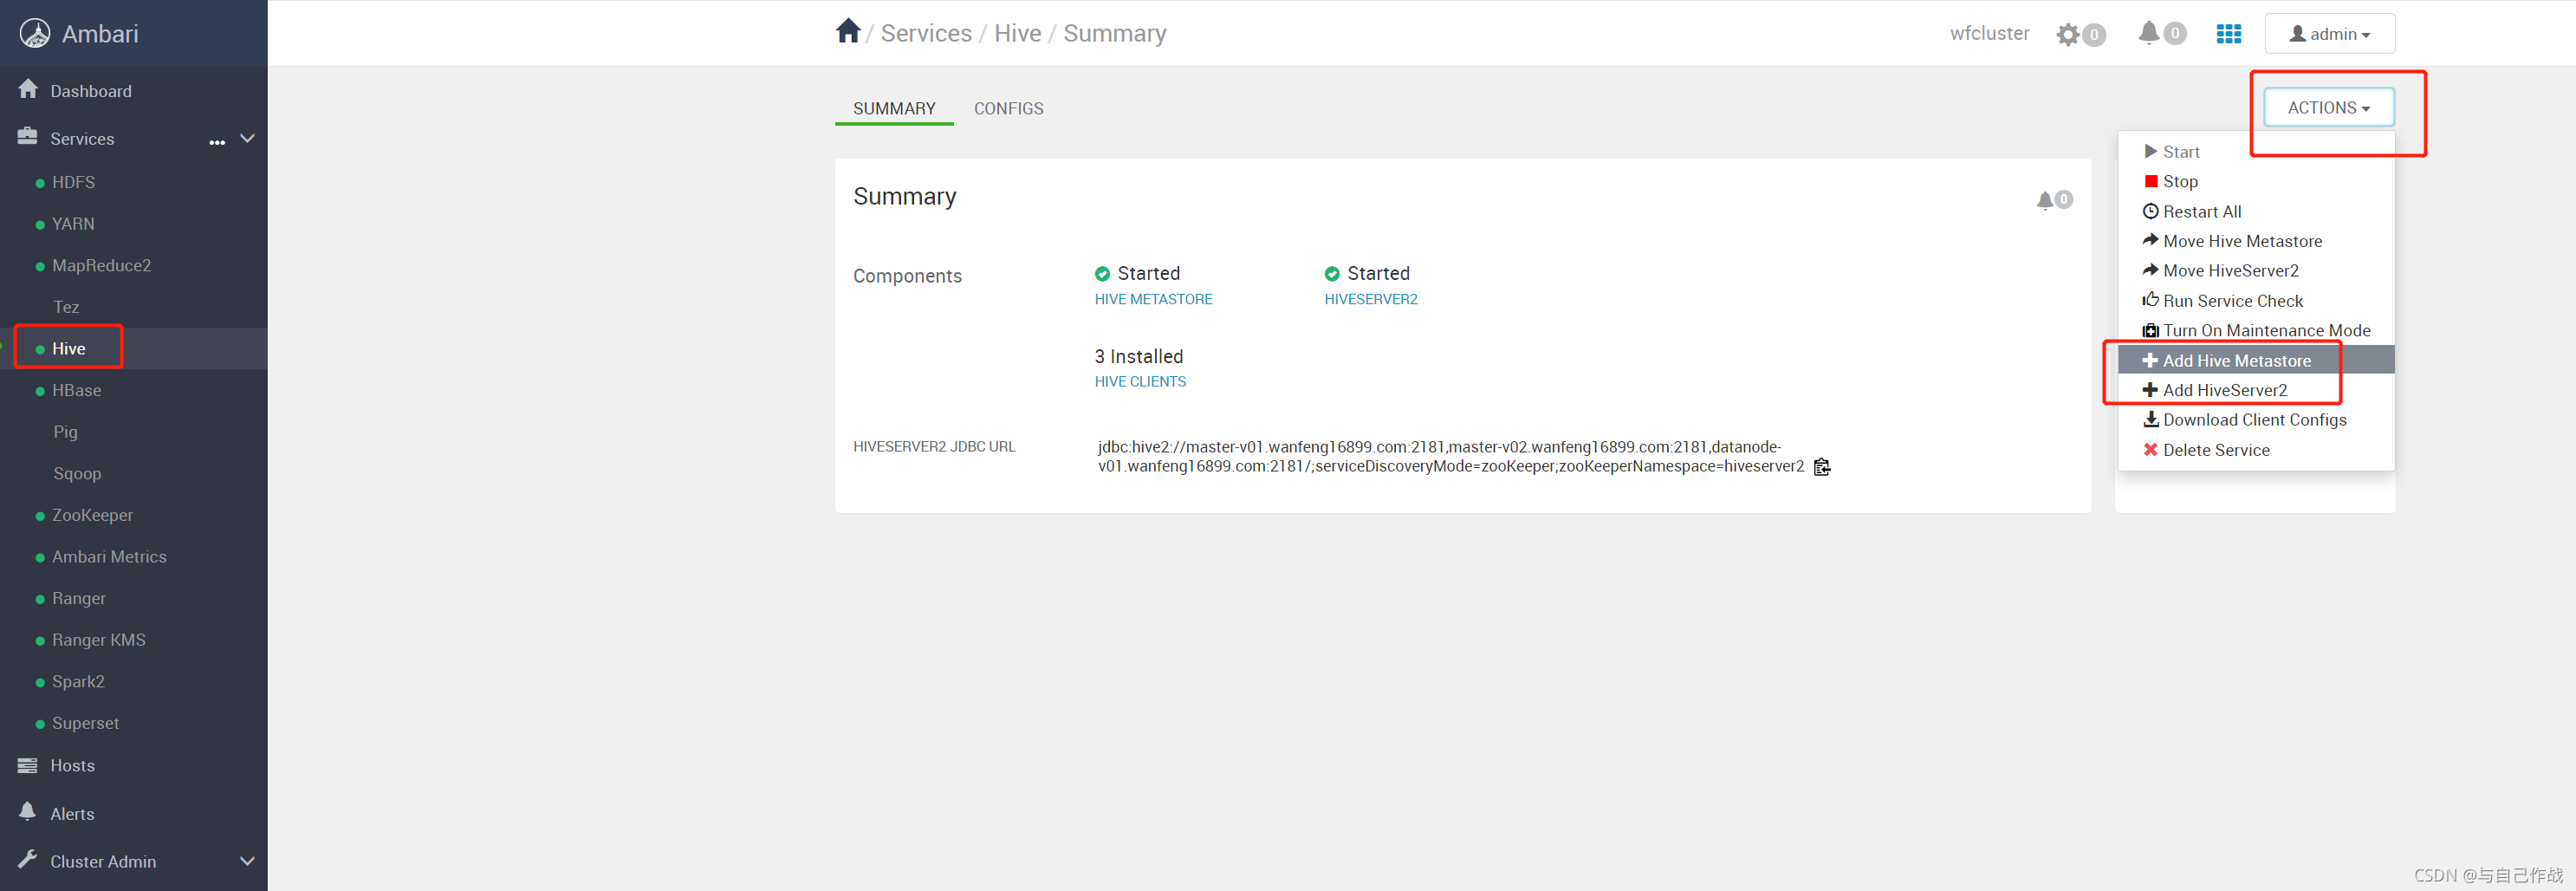Select Run Service Check
Screen dimensions: 2576x891
(2256, 301)
